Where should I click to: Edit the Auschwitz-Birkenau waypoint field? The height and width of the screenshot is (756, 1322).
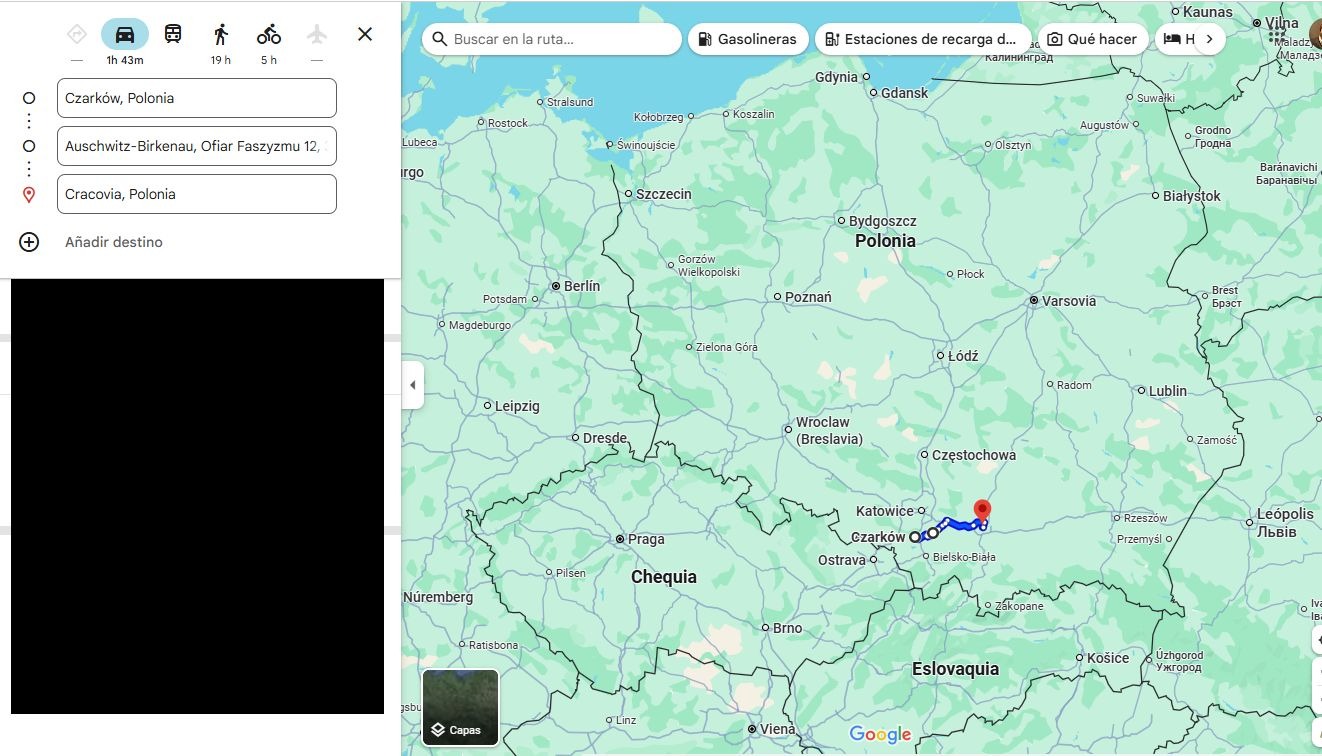[x=197, y=146]
